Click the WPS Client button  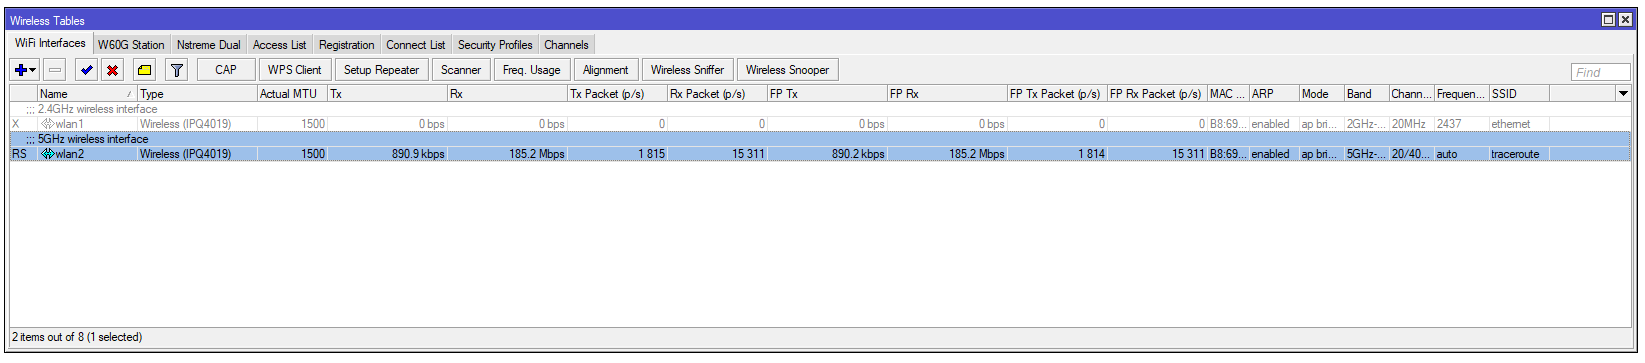pos(295,70)
